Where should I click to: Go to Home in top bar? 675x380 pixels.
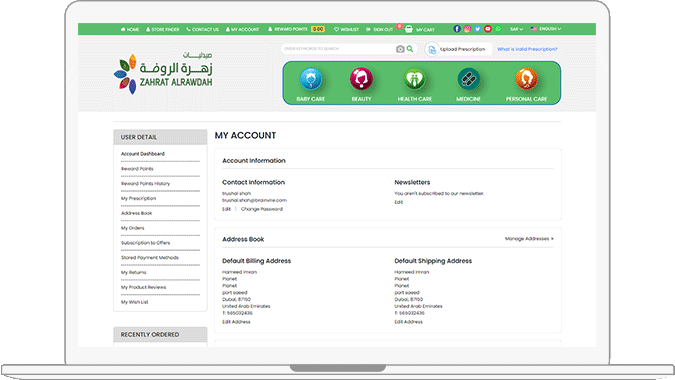click(130, 30)
